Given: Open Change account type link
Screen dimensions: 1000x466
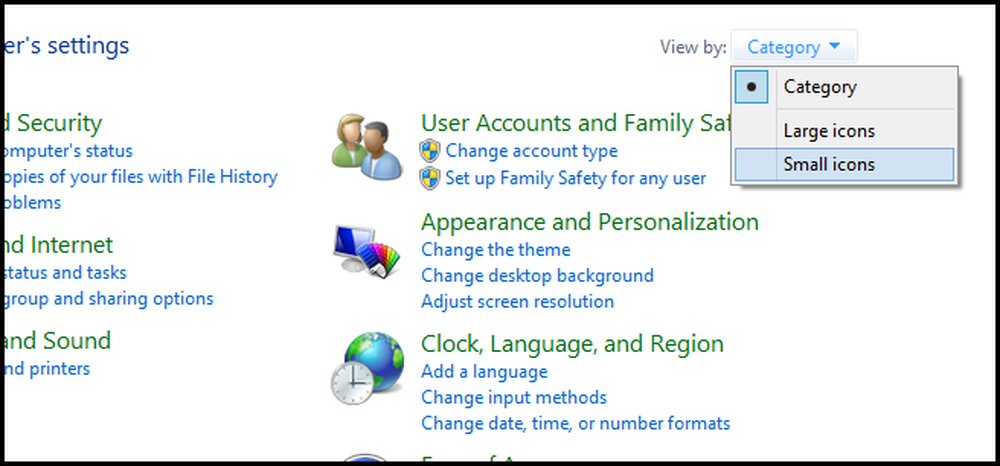Looking at the screenshot, I should coord(531,151).
